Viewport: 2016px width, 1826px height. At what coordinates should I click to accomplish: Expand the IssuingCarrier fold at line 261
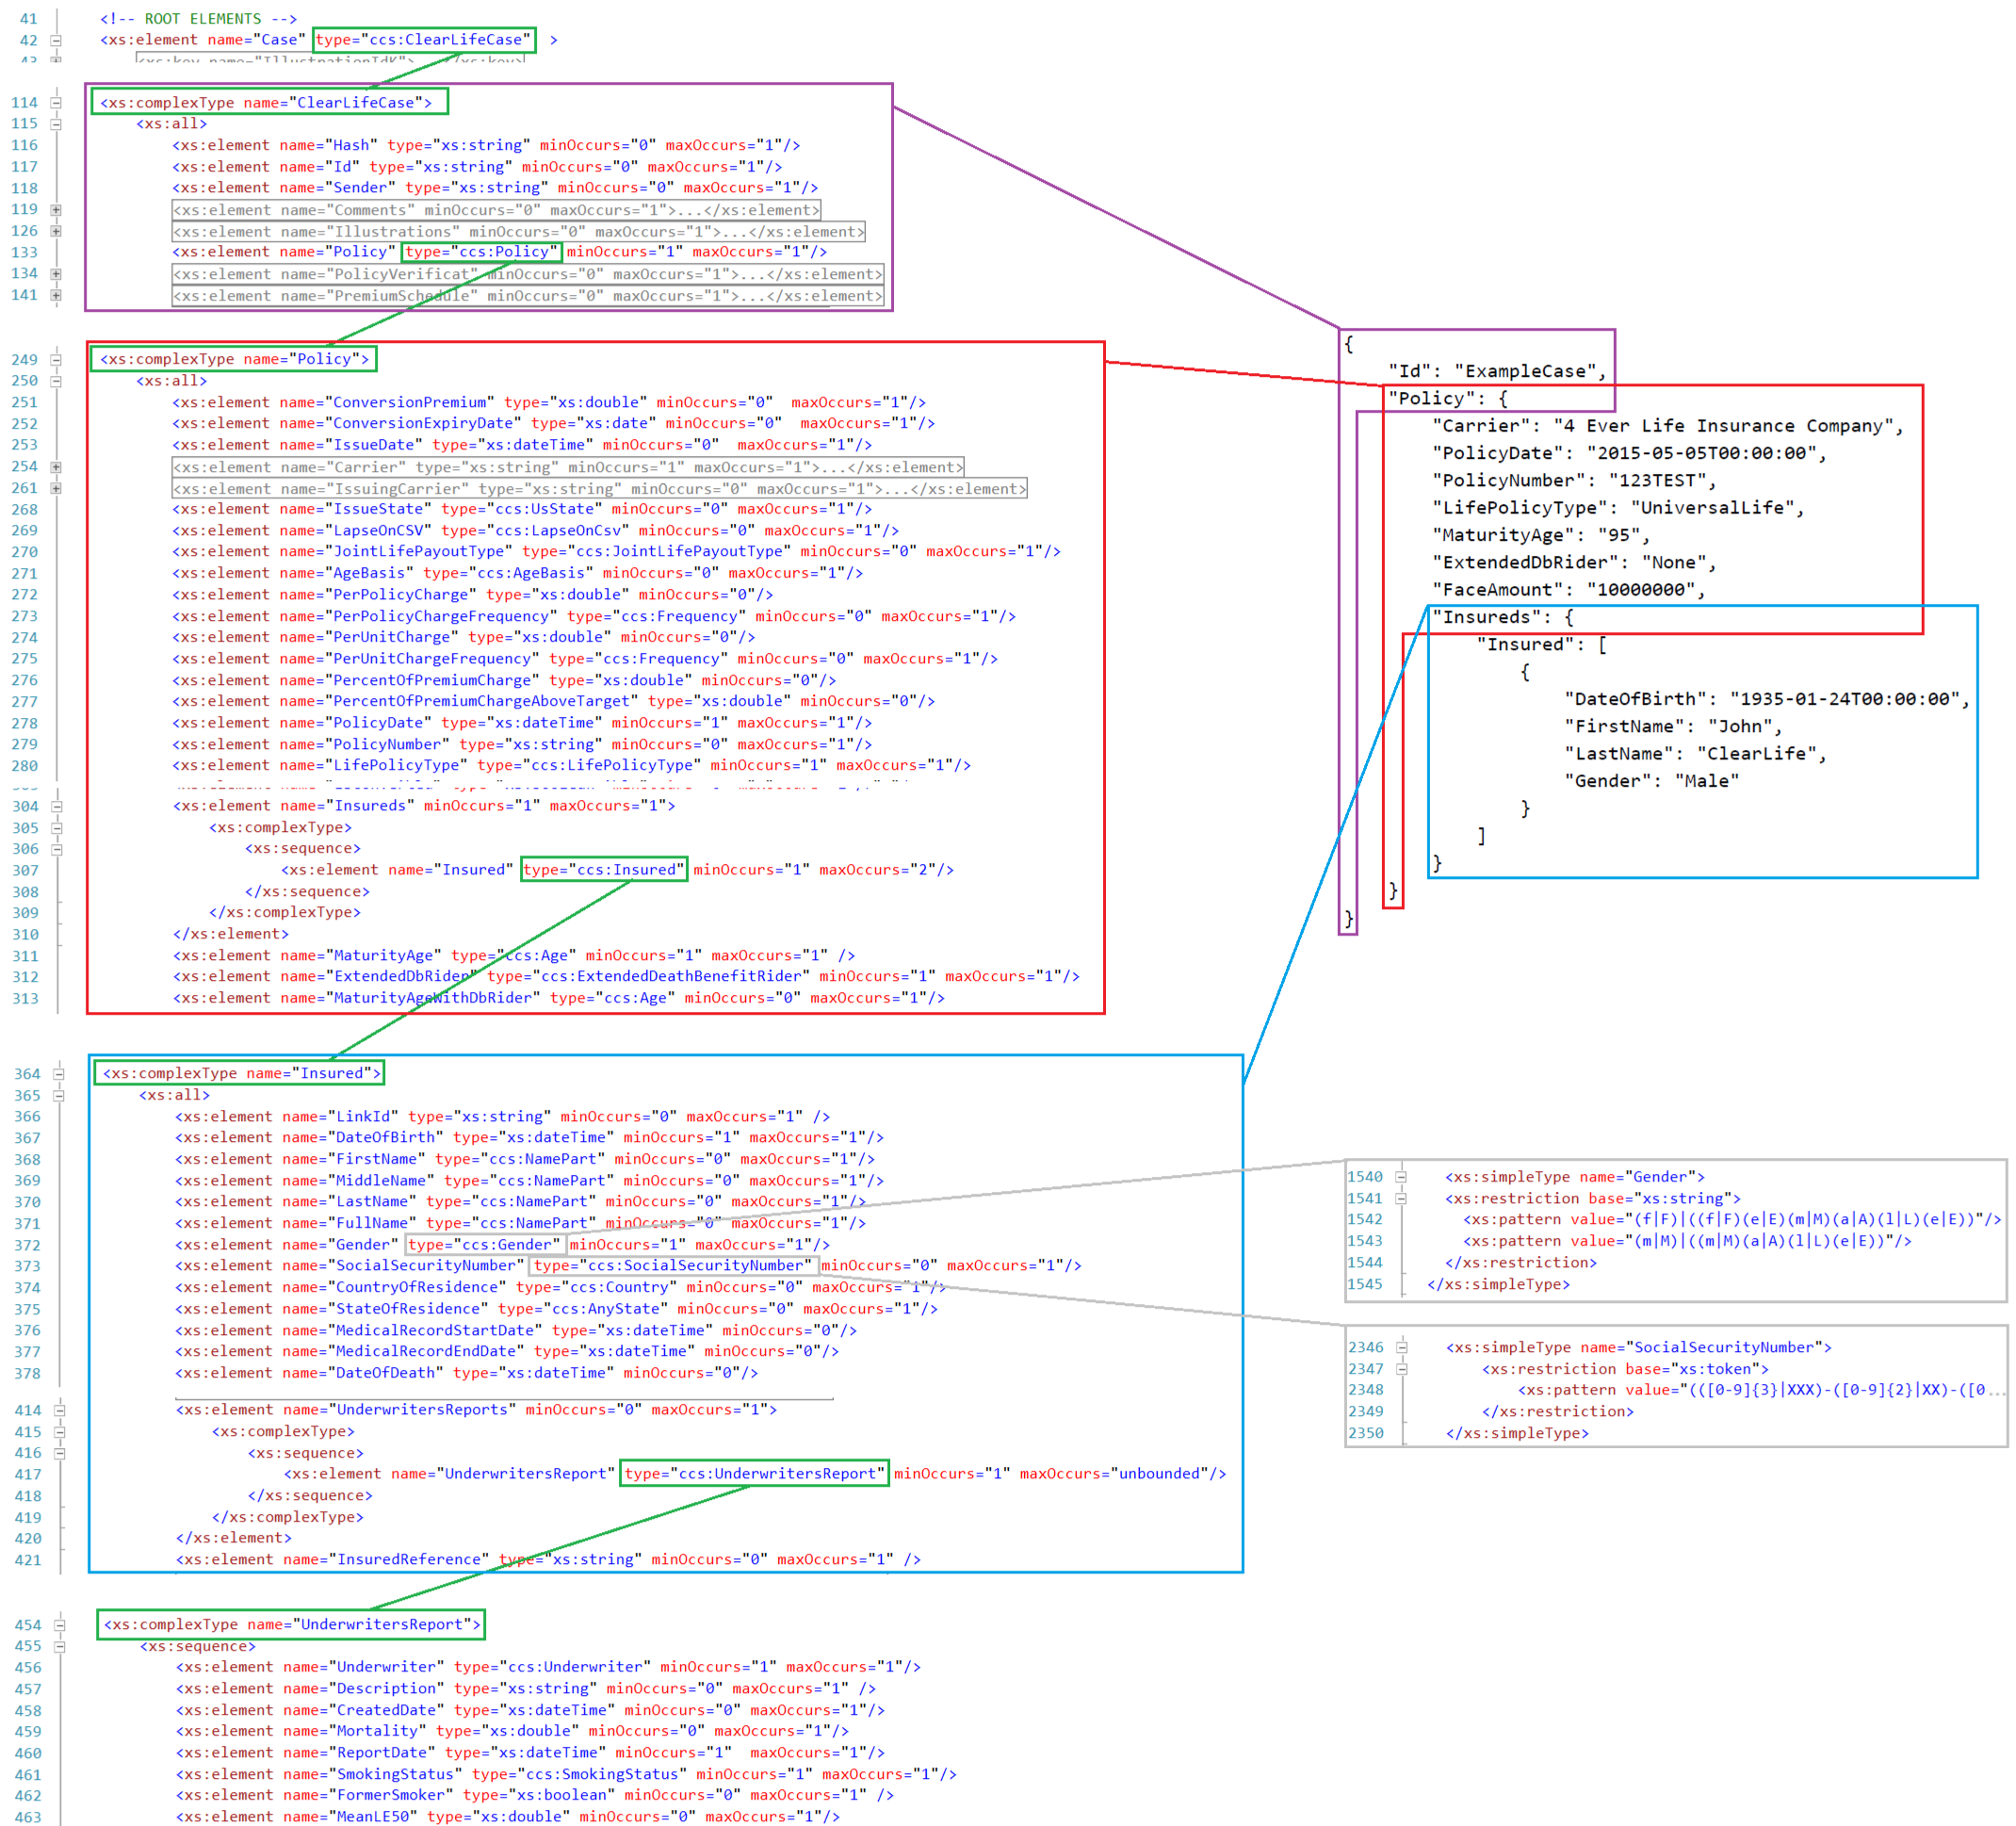(56, 488)
